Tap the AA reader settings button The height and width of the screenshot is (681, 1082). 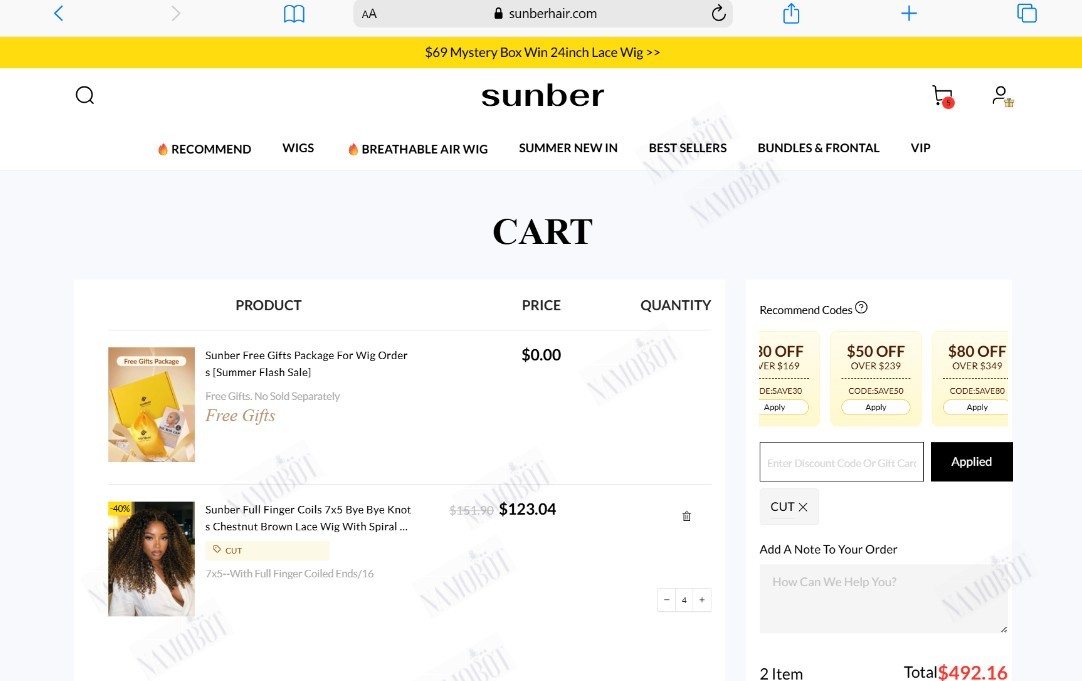pos(369,14)
